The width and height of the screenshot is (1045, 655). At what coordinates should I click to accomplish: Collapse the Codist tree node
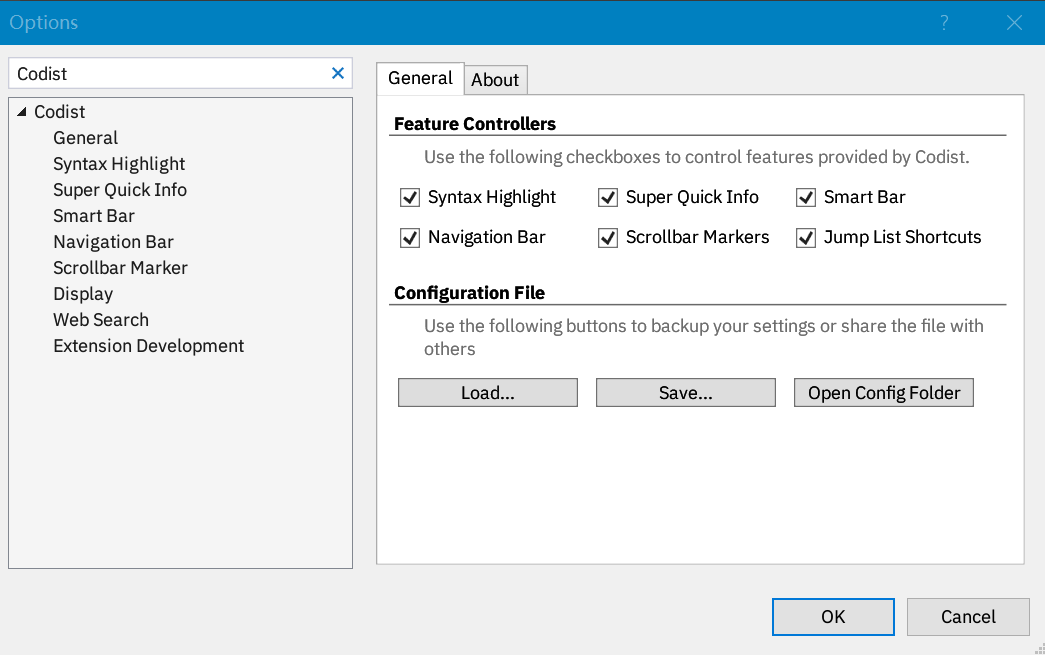[21, 111]
